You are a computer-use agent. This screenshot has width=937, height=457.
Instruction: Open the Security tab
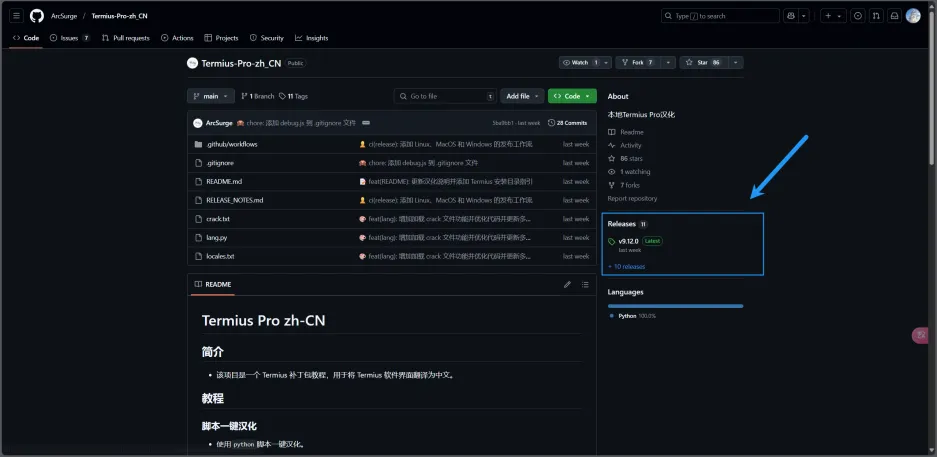[x=267, y=38]
